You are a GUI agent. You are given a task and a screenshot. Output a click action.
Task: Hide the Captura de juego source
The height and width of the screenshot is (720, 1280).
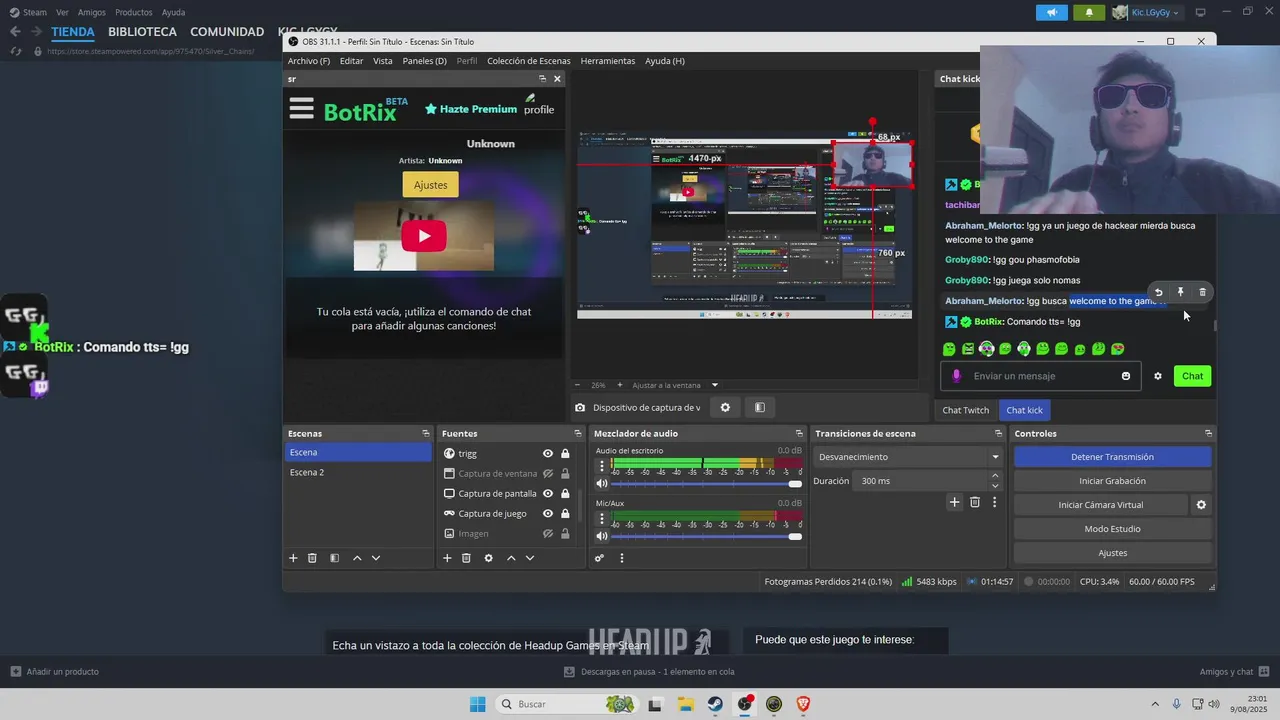coord(548,514)
